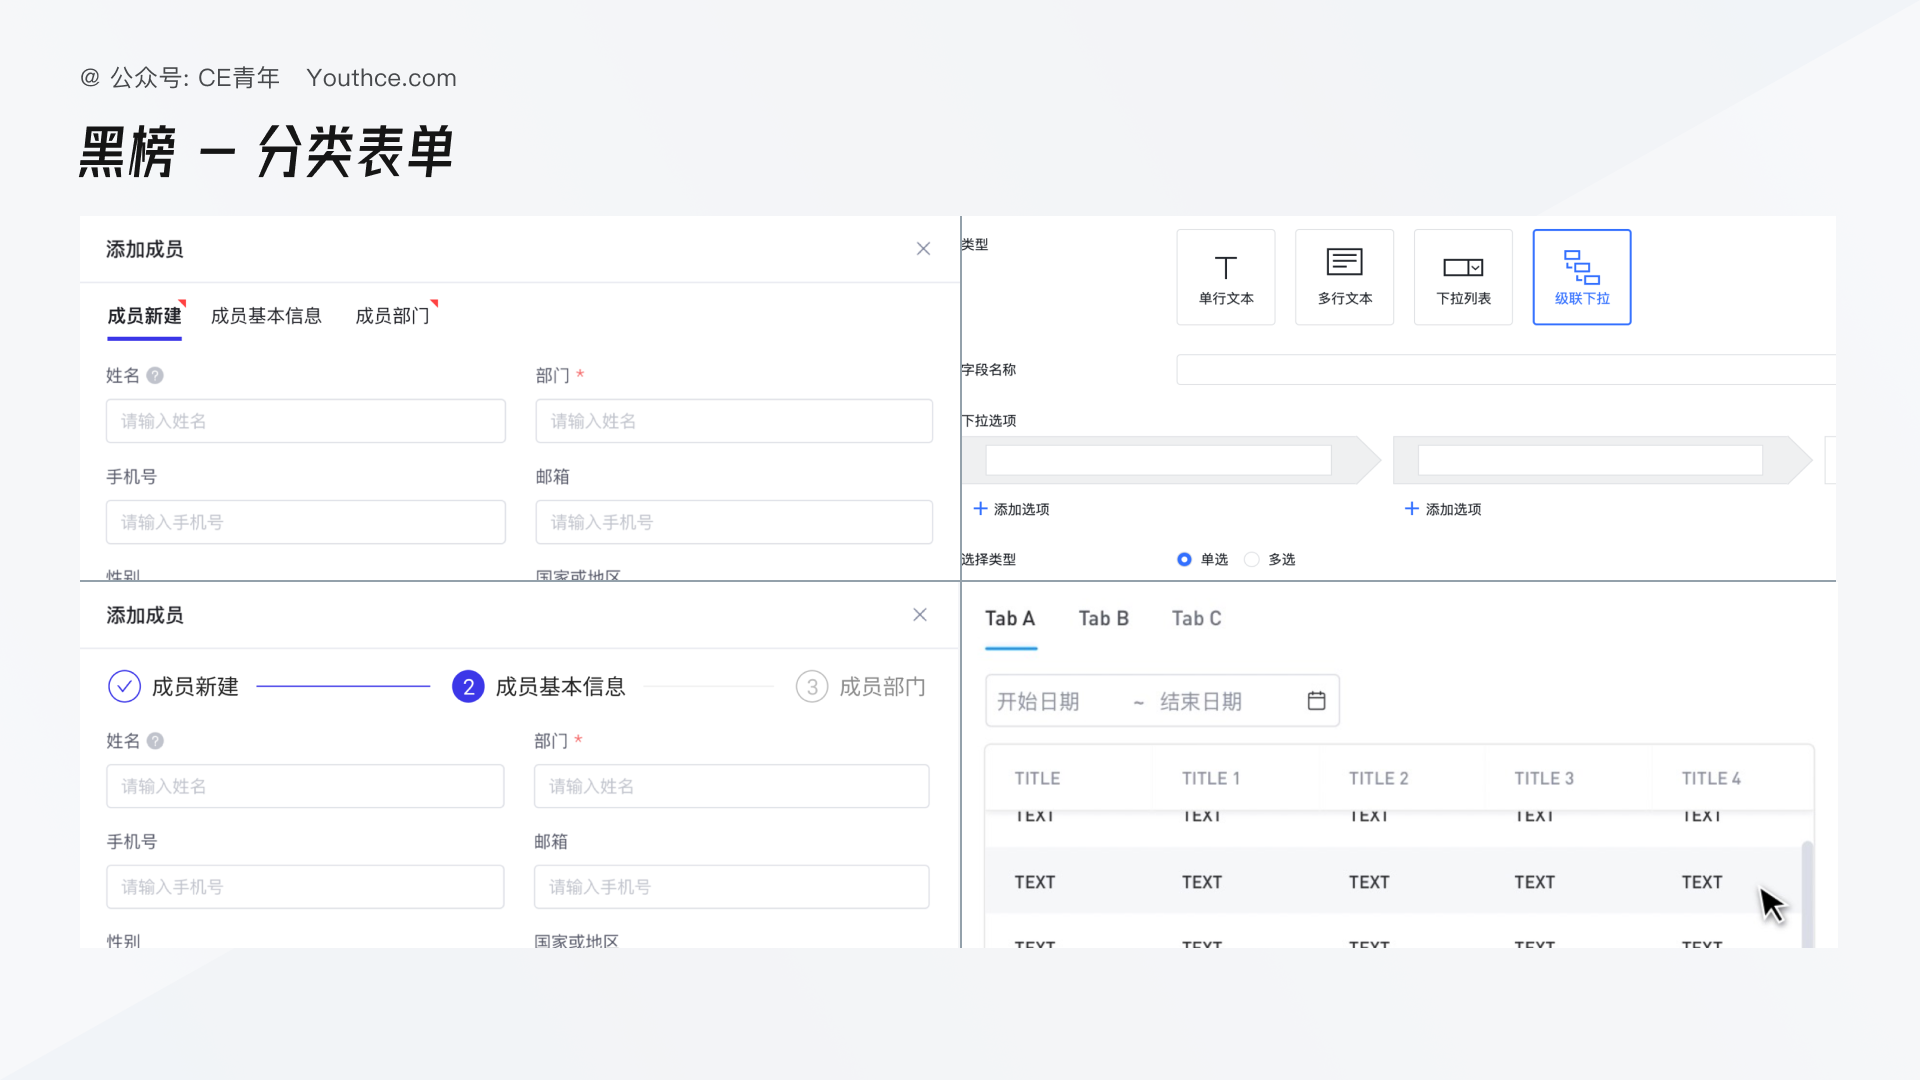
Task: Click the checkmark step icon for 成员新建
Action: 124,686
